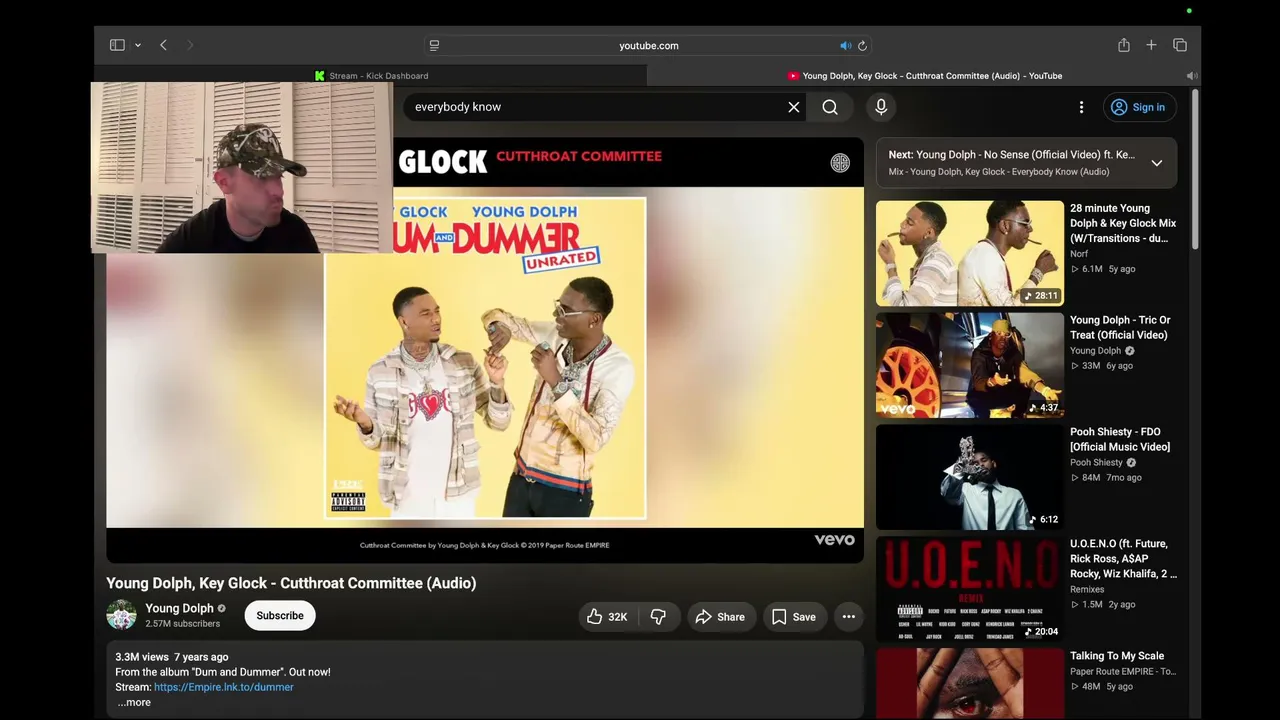This screenshot has width=1280, height=720.
Task: Sign in to YouTube
Action: [x=1140, y=107]
